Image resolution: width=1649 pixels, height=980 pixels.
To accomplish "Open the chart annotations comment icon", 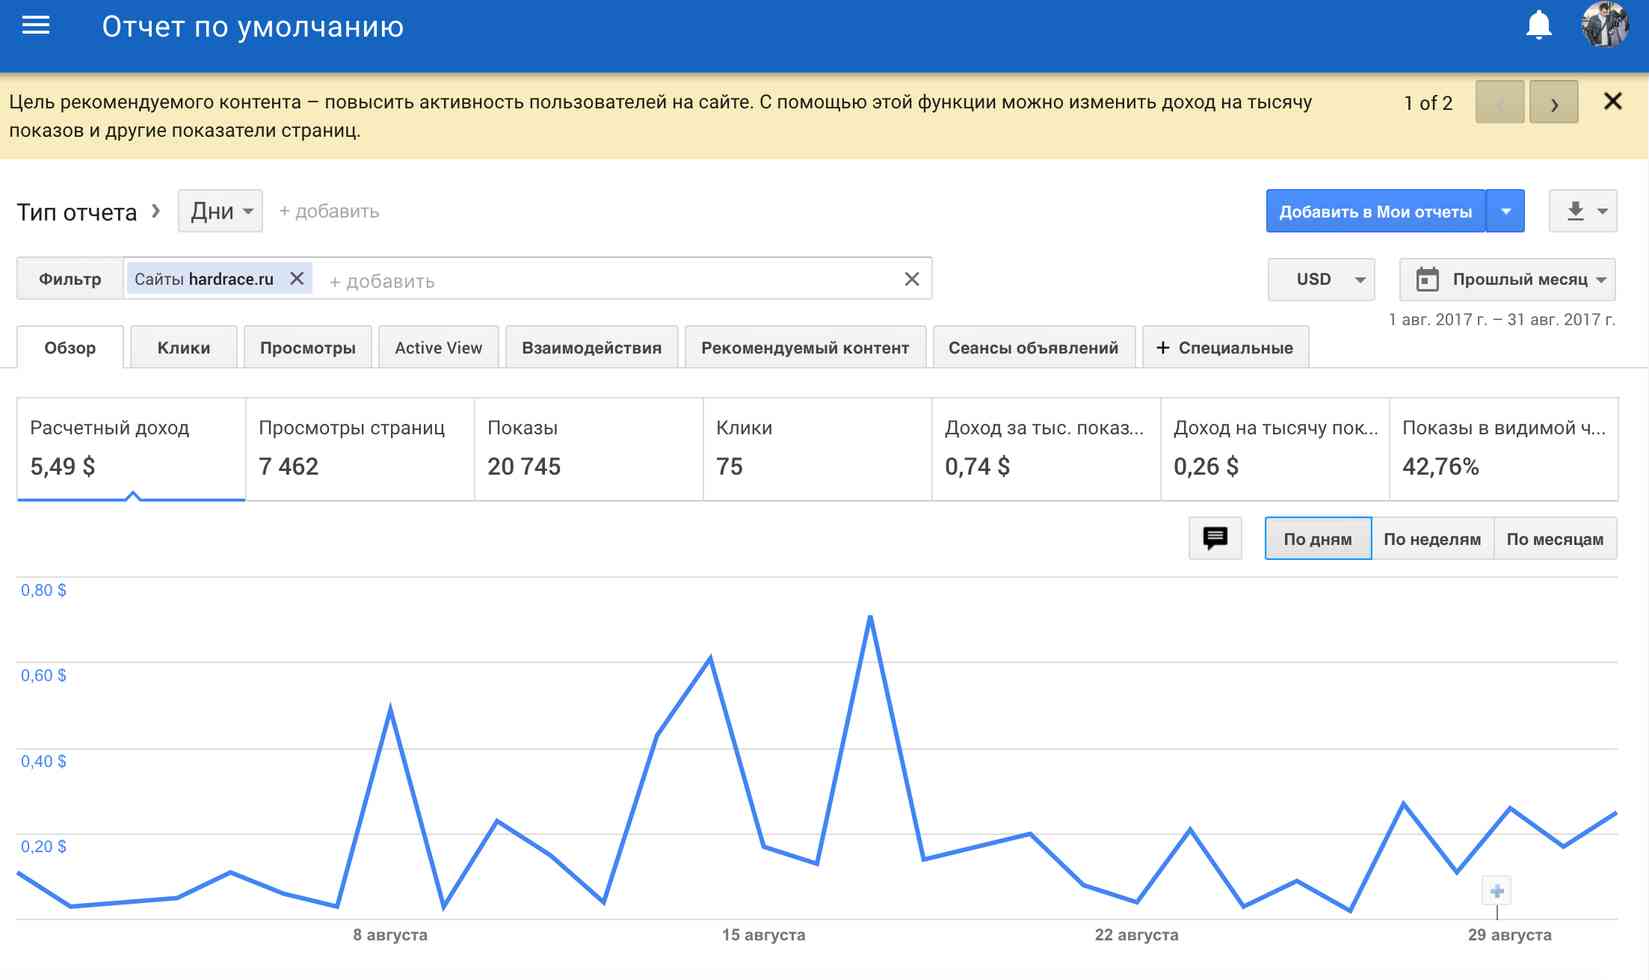I will (1215, 538).
